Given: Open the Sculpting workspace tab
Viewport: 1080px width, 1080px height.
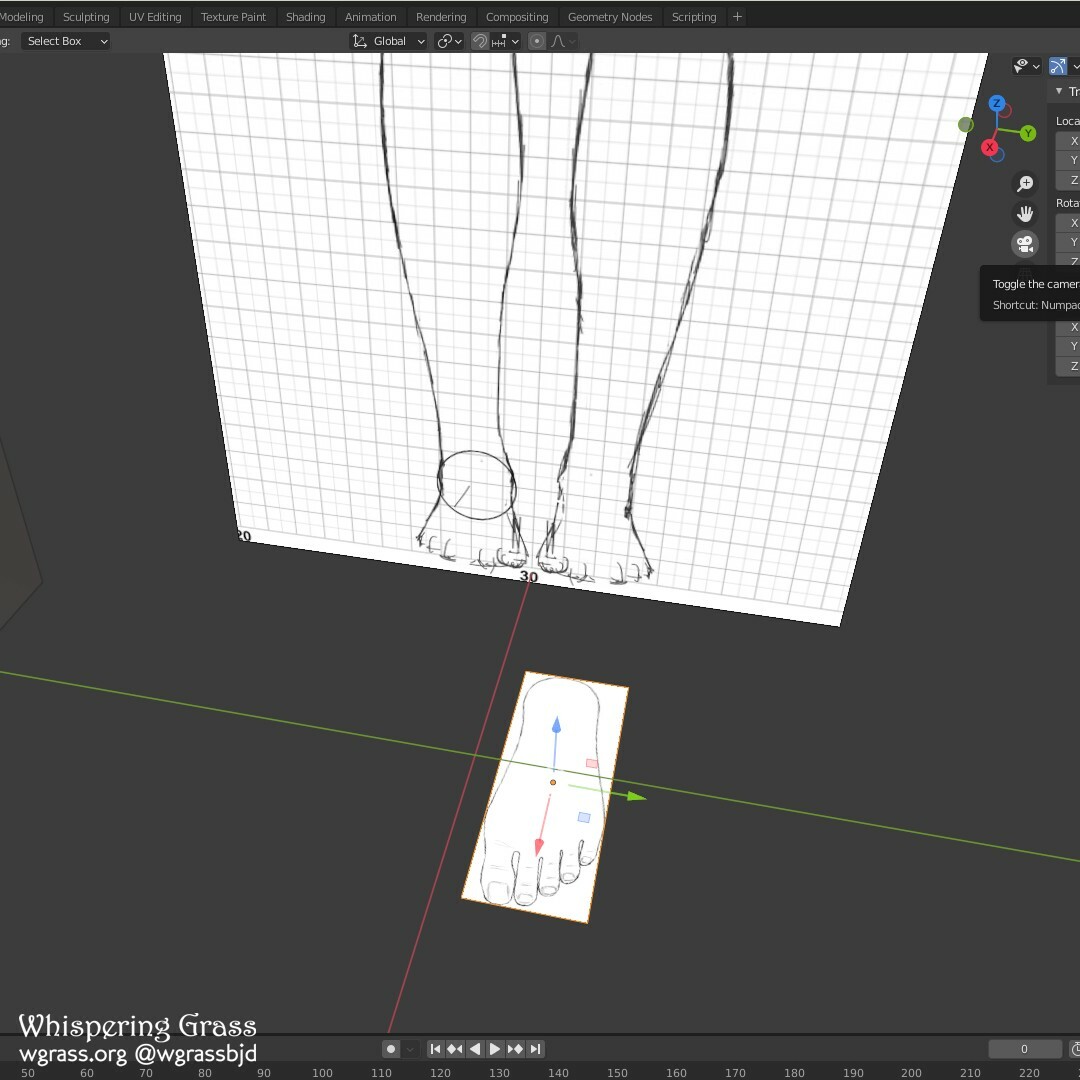Looking at the screenshot, I should (x=86, y=17).
